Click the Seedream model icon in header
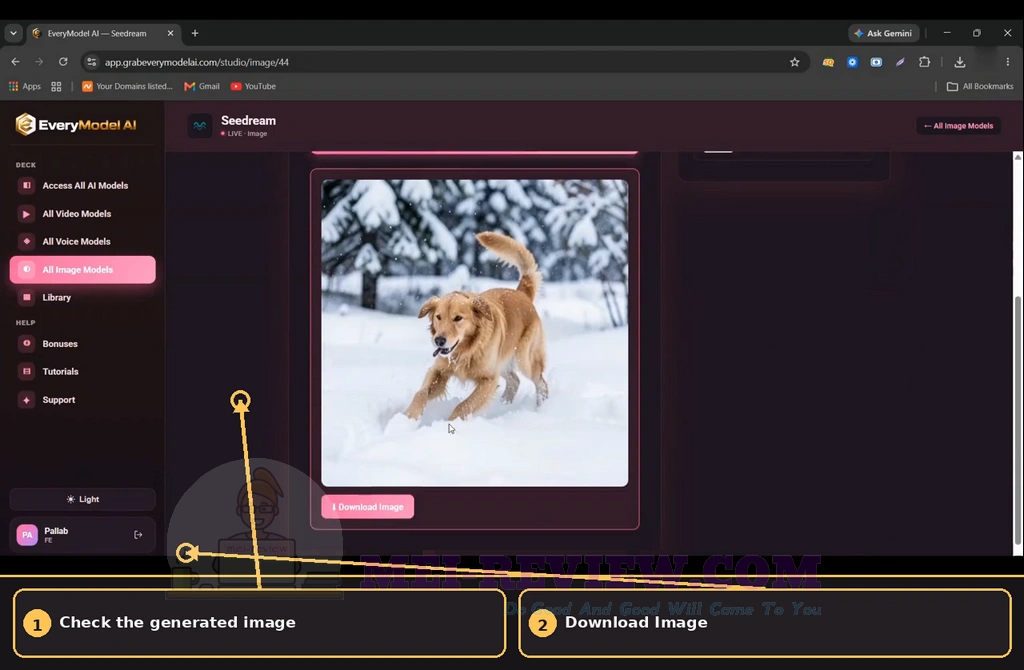This screenshot has width=1024, height=670. point(200,125)
